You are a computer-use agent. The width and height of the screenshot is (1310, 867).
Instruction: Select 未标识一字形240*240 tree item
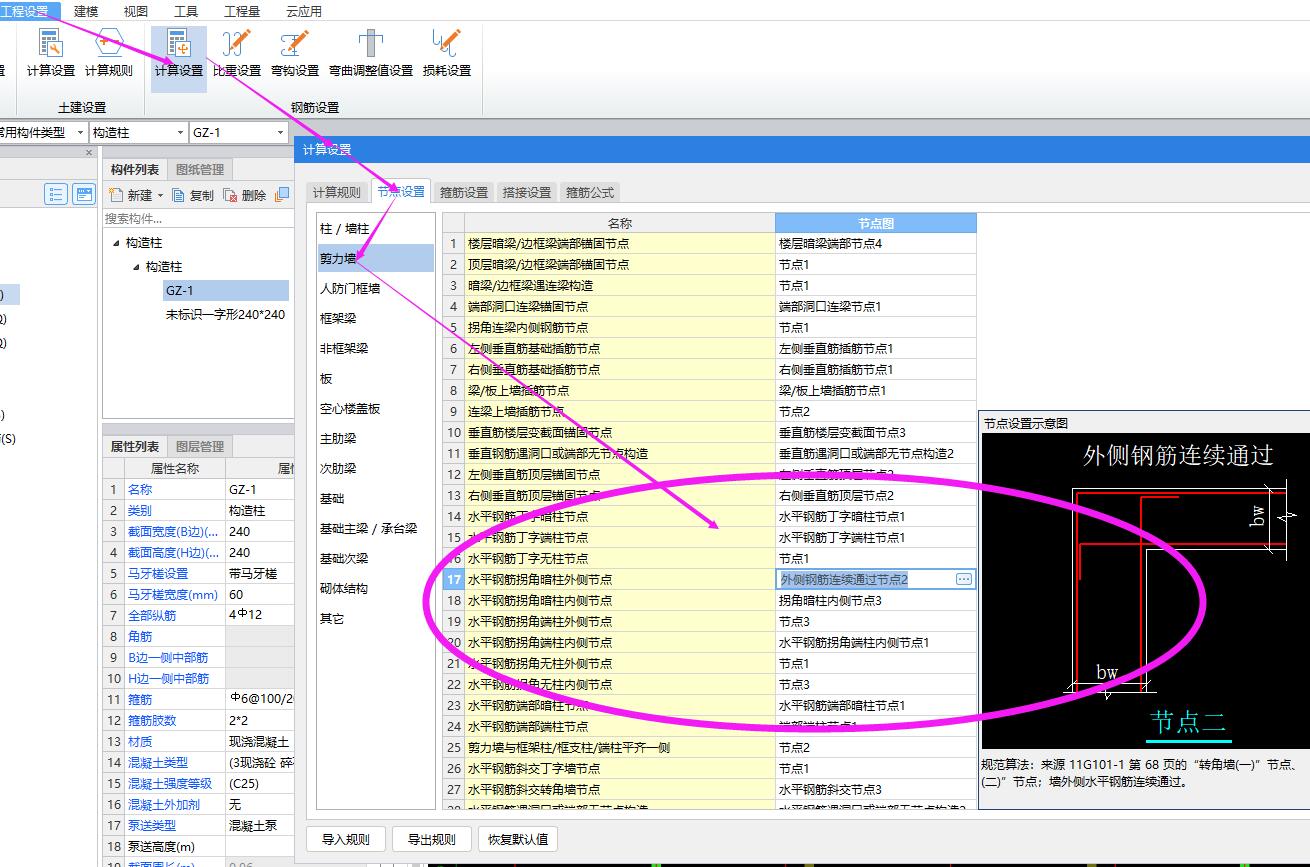point(225,314)
